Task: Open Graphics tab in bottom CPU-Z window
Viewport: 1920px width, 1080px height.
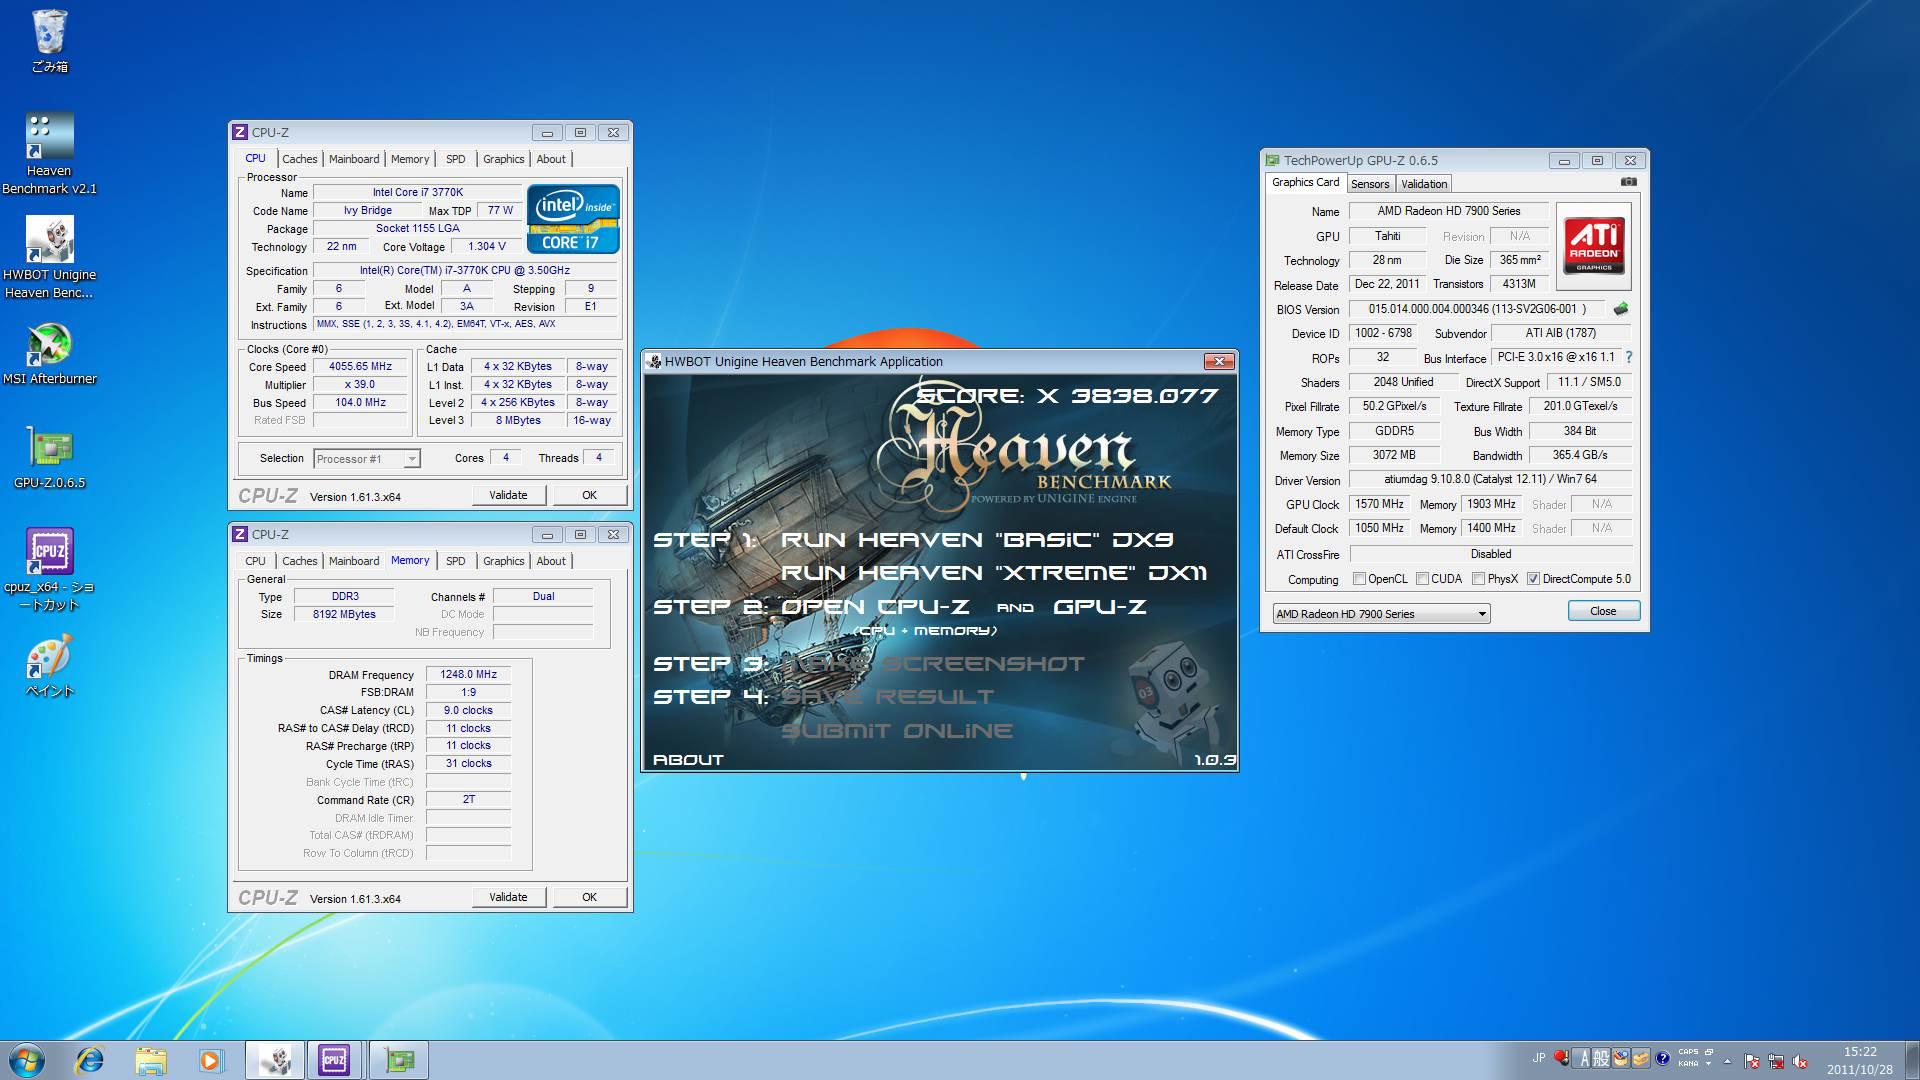Action: [503, 561]
